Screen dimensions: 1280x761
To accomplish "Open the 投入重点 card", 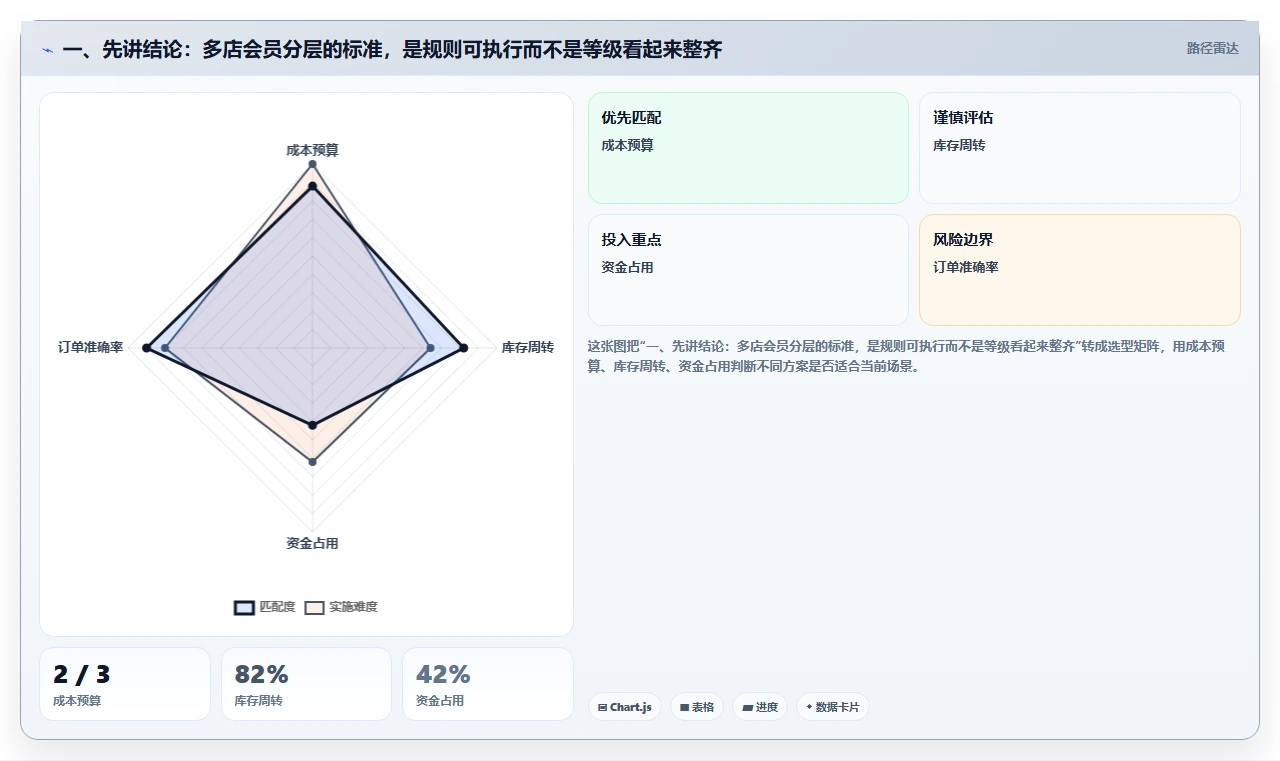I will (748, 270).
